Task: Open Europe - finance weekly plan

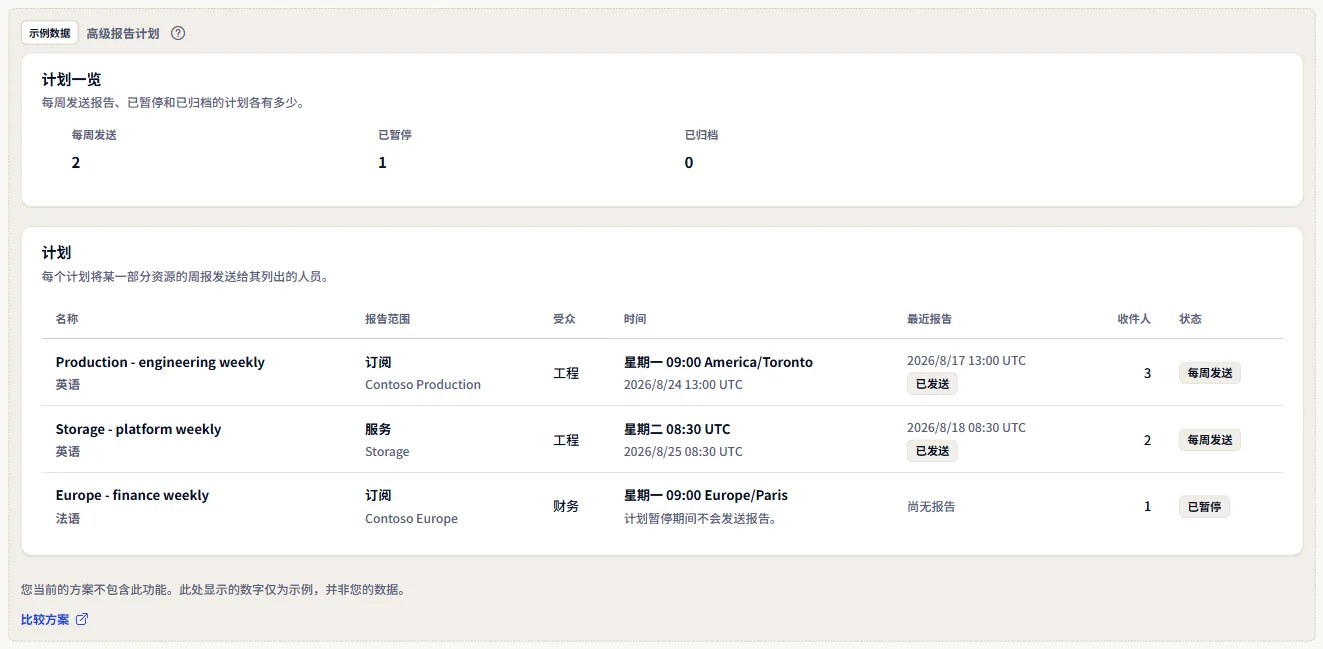Action: (x=132, y=495)
